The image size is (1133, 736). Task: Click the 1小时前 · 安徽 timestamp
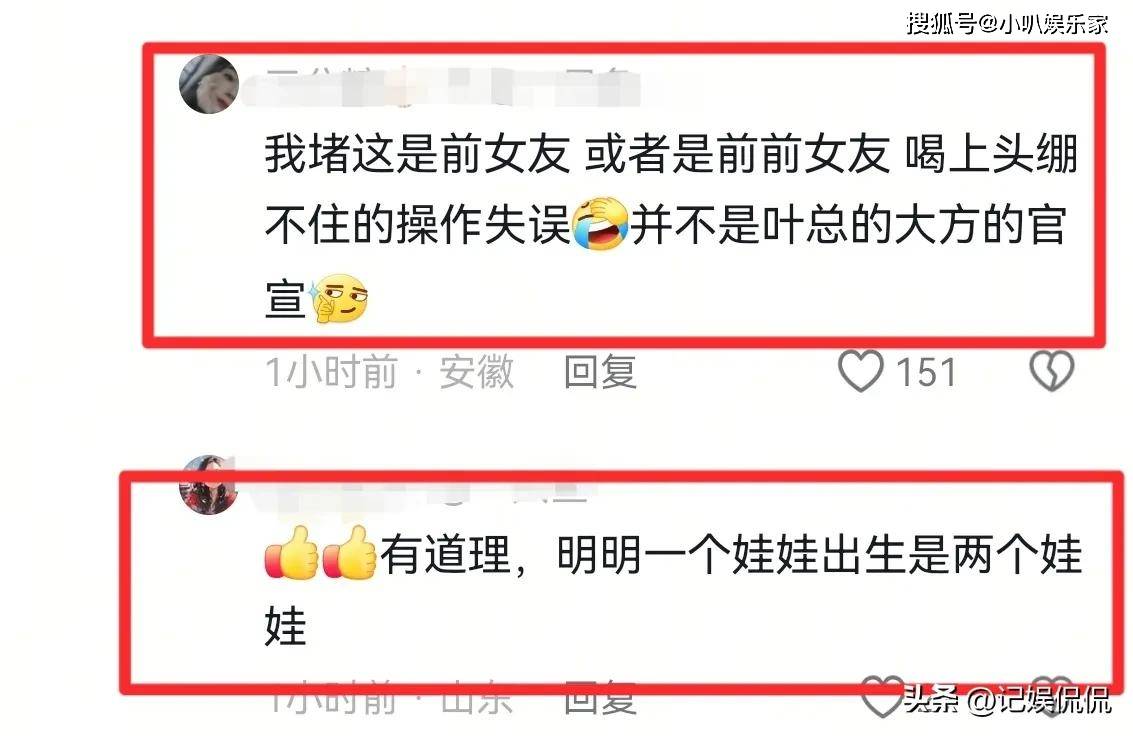(x=390, y=372)
